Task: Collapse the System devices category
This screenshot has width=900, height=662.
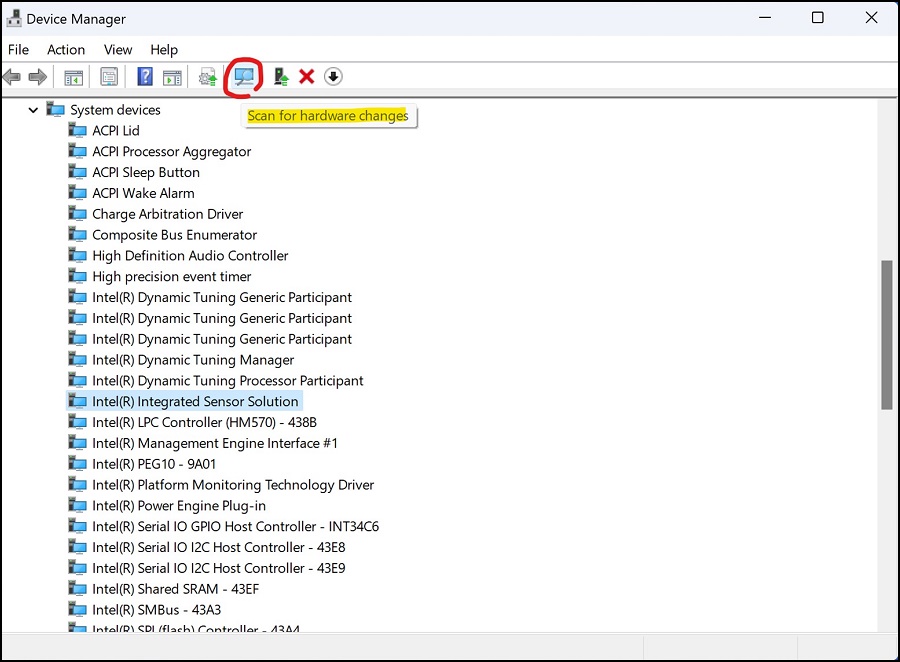Action: point(33,110)
